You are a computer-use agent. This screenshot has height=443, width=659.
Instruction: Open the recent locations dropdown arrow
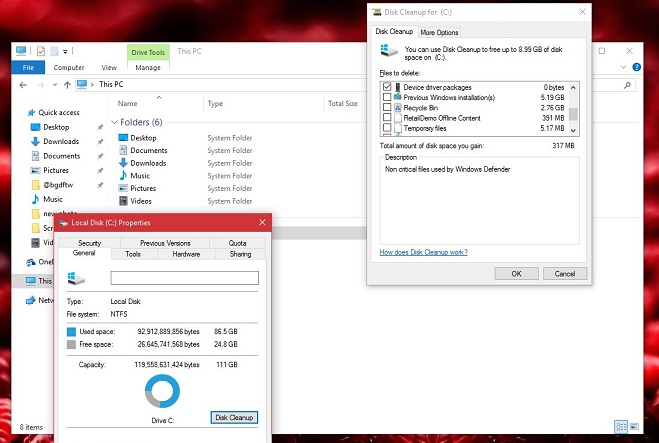[x=55, y=85]
